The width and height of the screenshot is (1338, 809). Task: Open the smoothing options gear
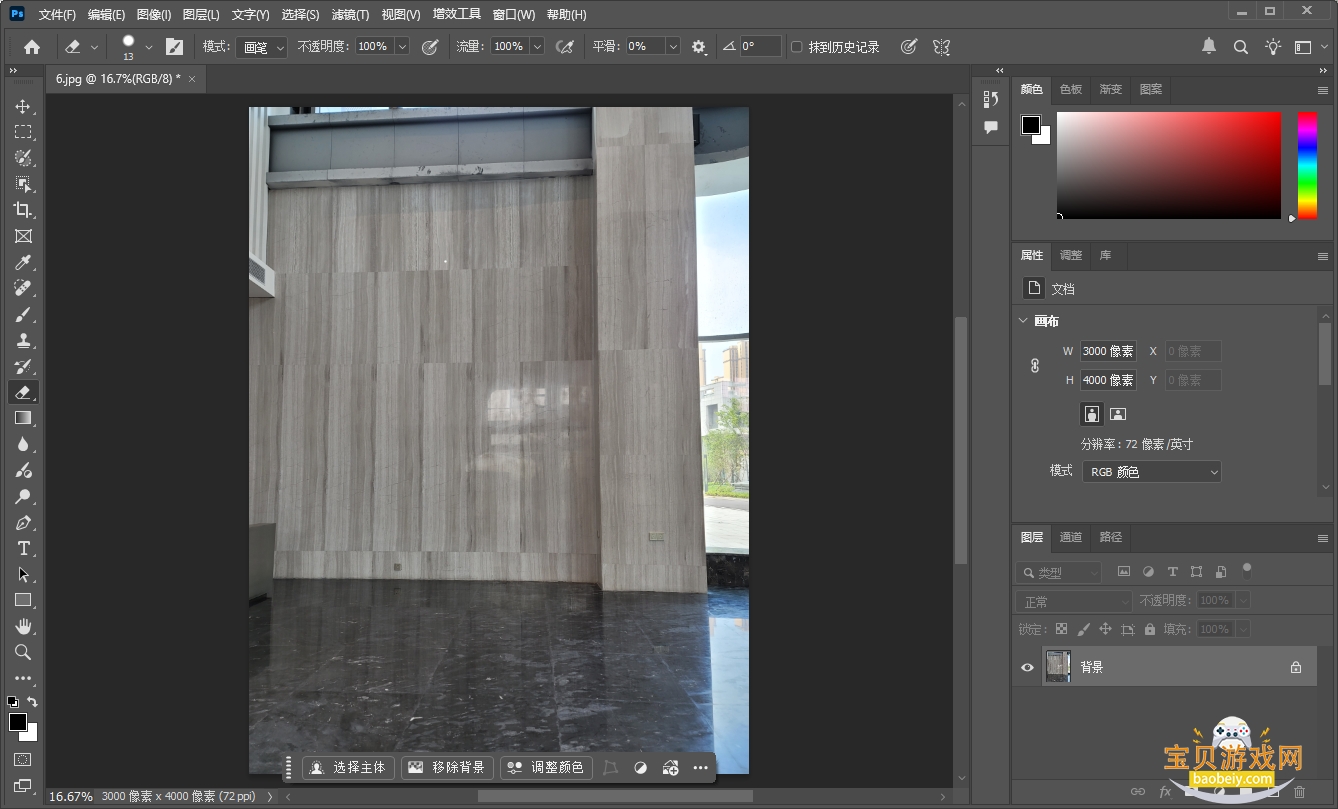pyautogui.click(x=698, y=47)
